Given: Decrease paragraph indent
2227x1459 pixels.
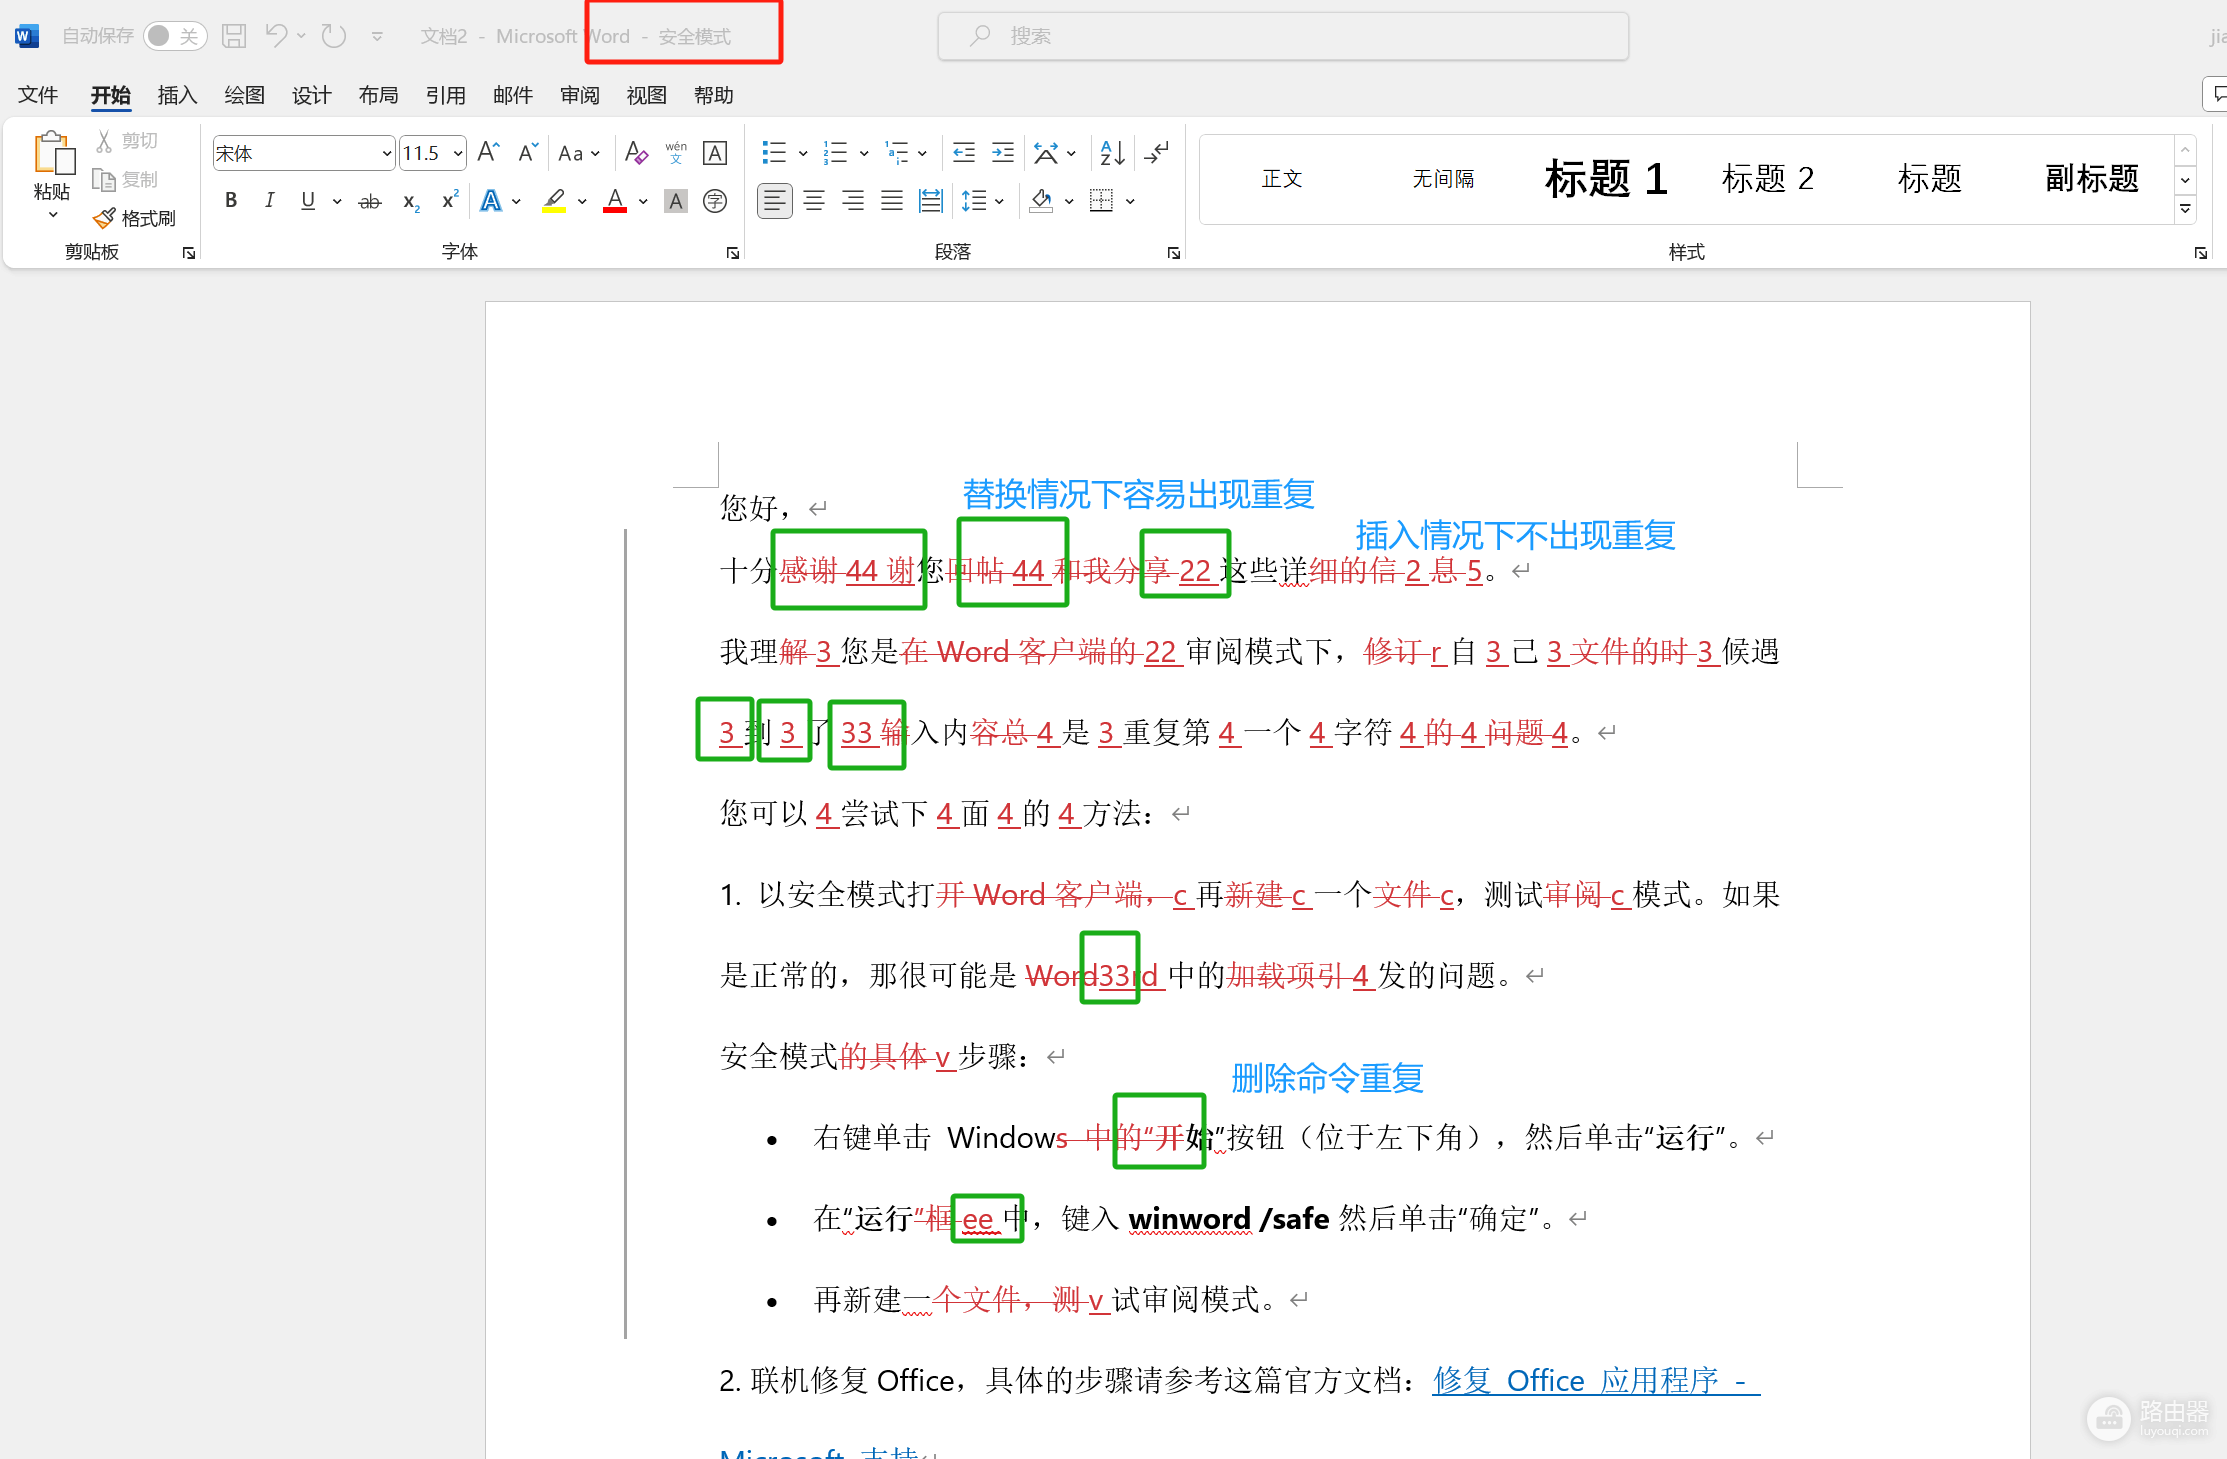Looking at the screenshot, I should 964,152.
